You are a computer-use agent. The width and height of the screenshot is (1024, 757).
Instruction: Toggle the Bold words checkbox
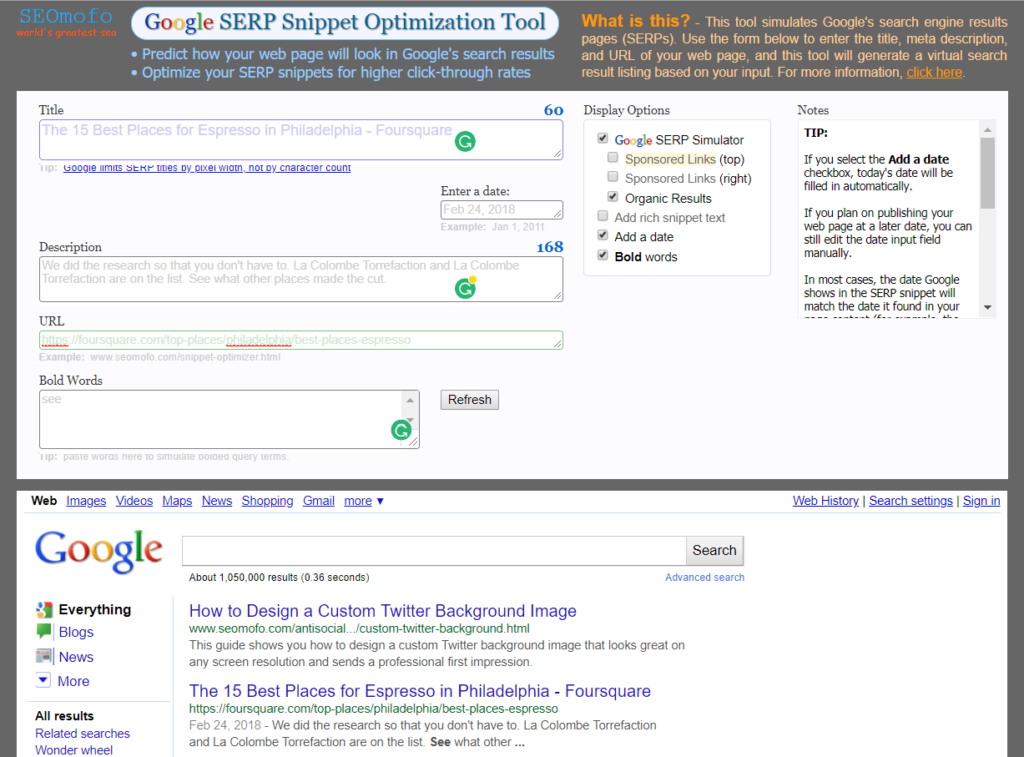[x=603, y=255]
